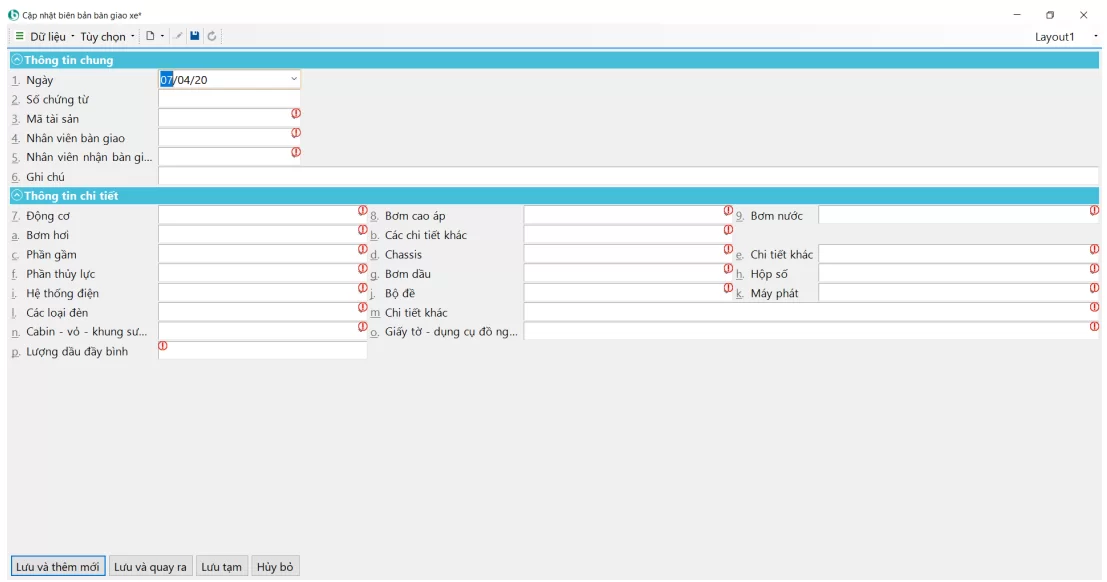Open the Dữ liệu menu
This screenshot has height=582, width=1107.
pyautogui.click(x=48, y=37)
